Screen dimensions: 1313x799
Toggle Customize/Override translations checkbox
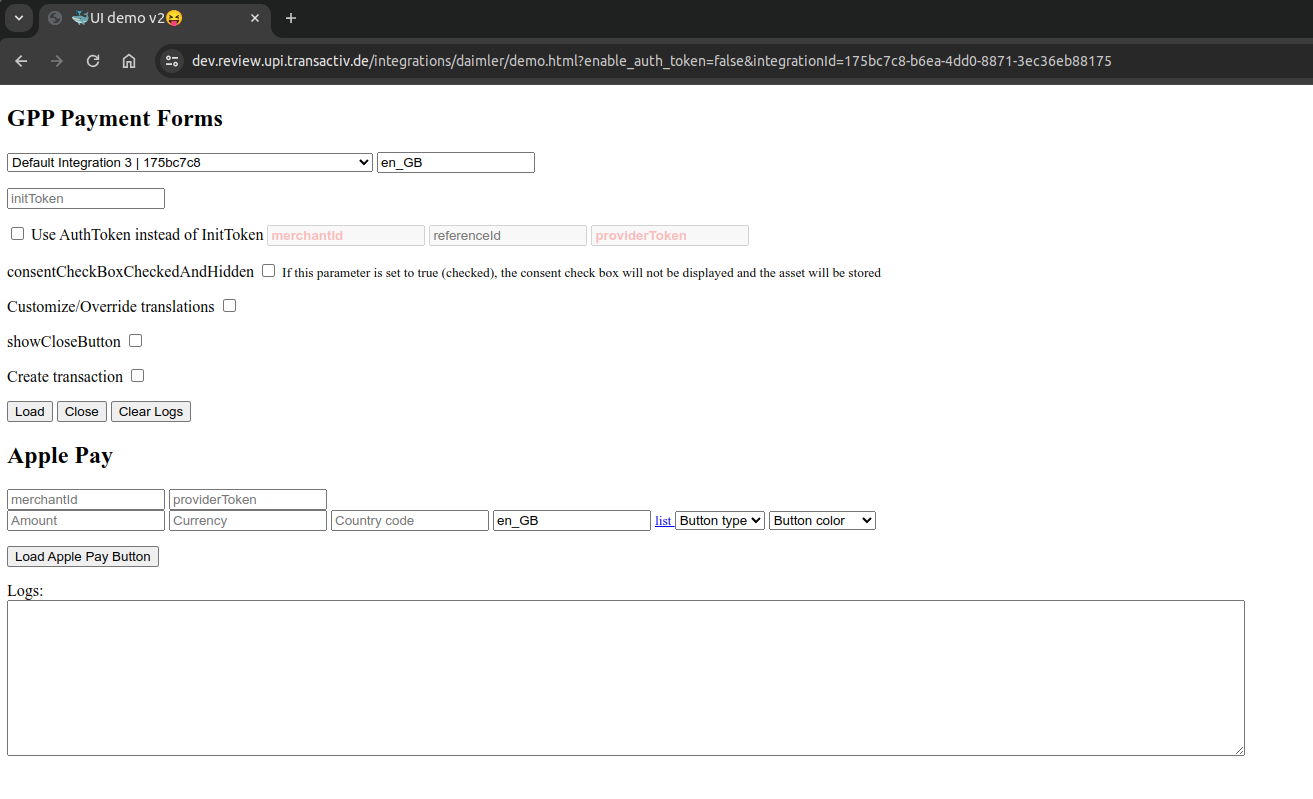pyautogui.click(x=229, y=306)
